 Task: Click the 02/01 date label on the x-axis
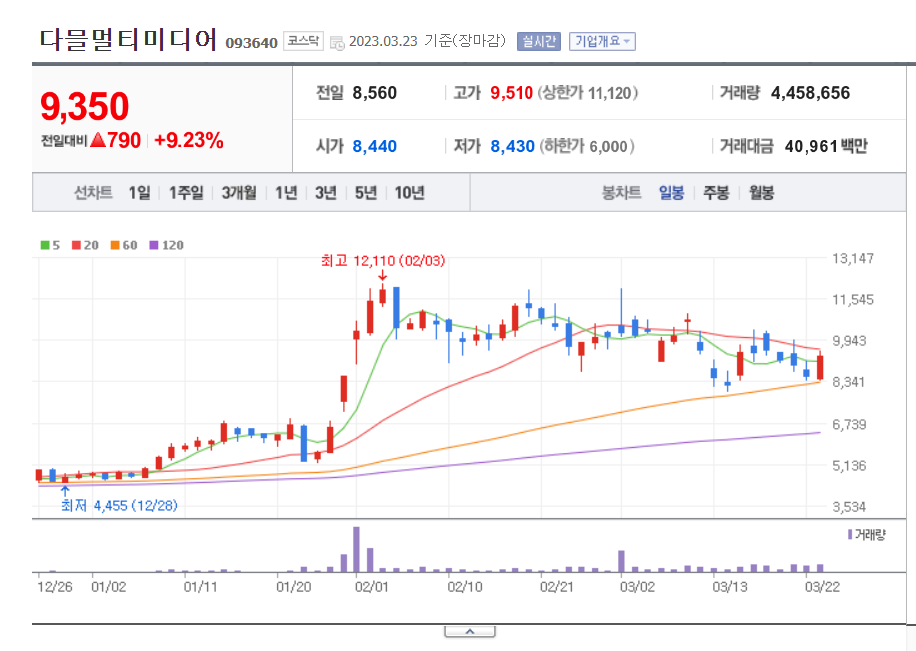(372, 587)
